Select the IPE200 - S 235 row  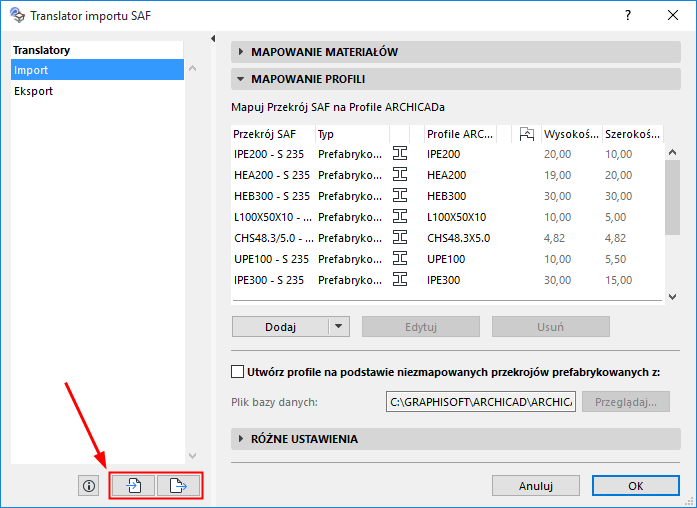point(448,154)
